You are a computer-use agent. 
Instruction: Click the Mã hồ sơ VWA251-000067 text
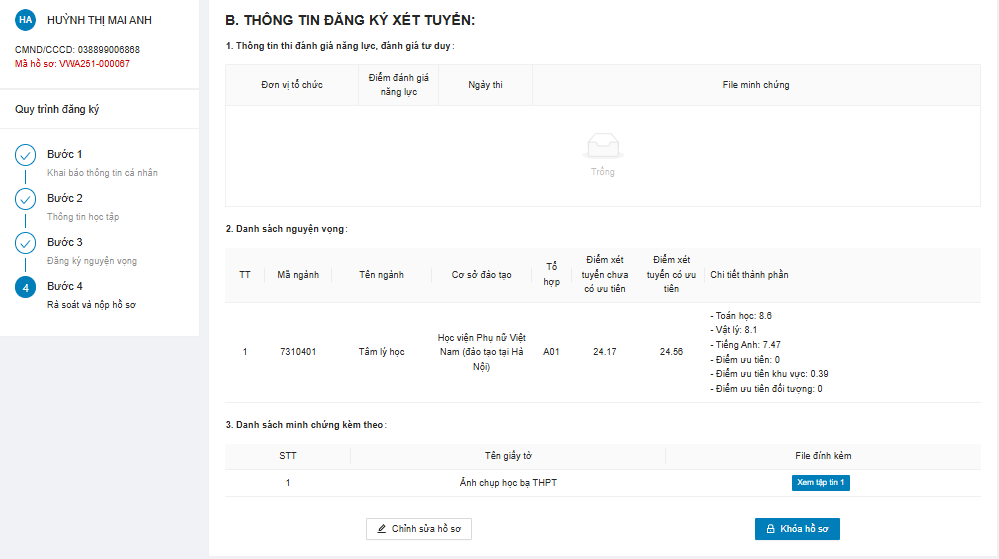[x=72, y=64]
